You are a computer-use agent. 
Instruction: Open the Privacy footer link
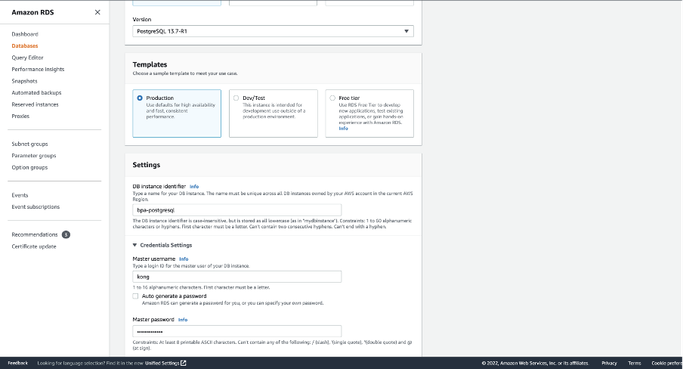609,363
